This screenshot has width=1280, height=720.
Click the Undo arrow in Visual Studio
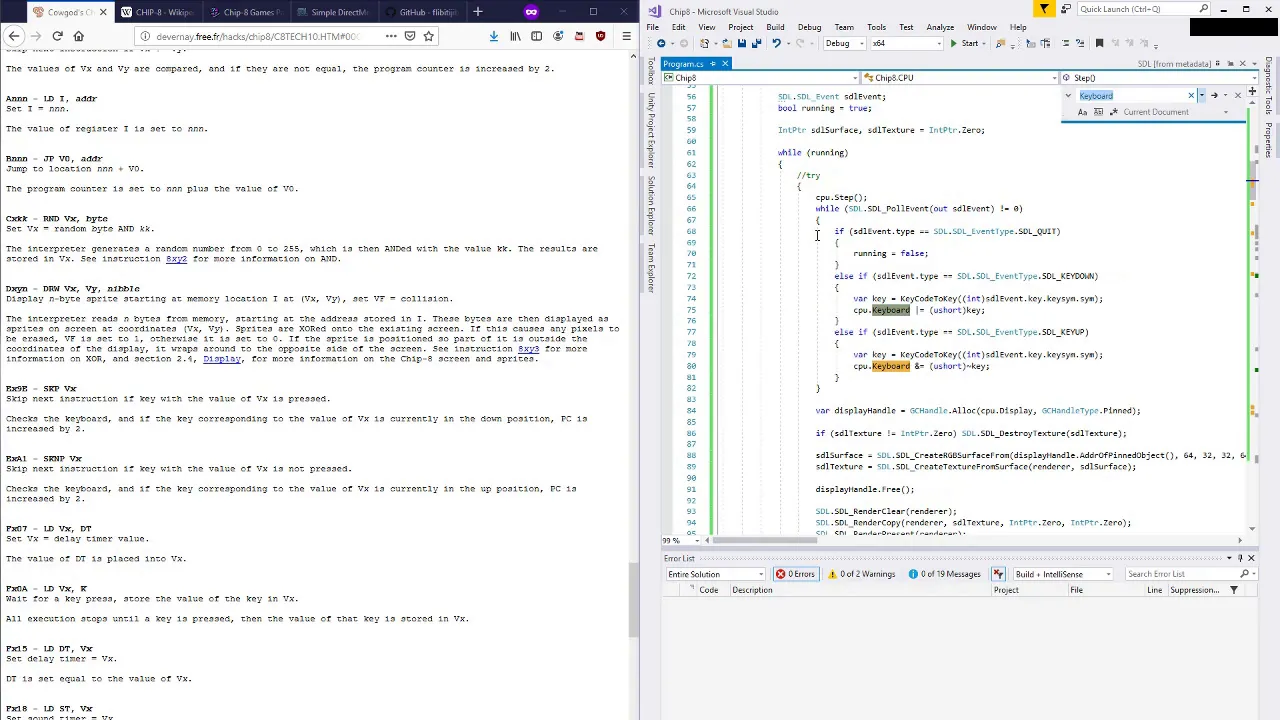point(776,43)
